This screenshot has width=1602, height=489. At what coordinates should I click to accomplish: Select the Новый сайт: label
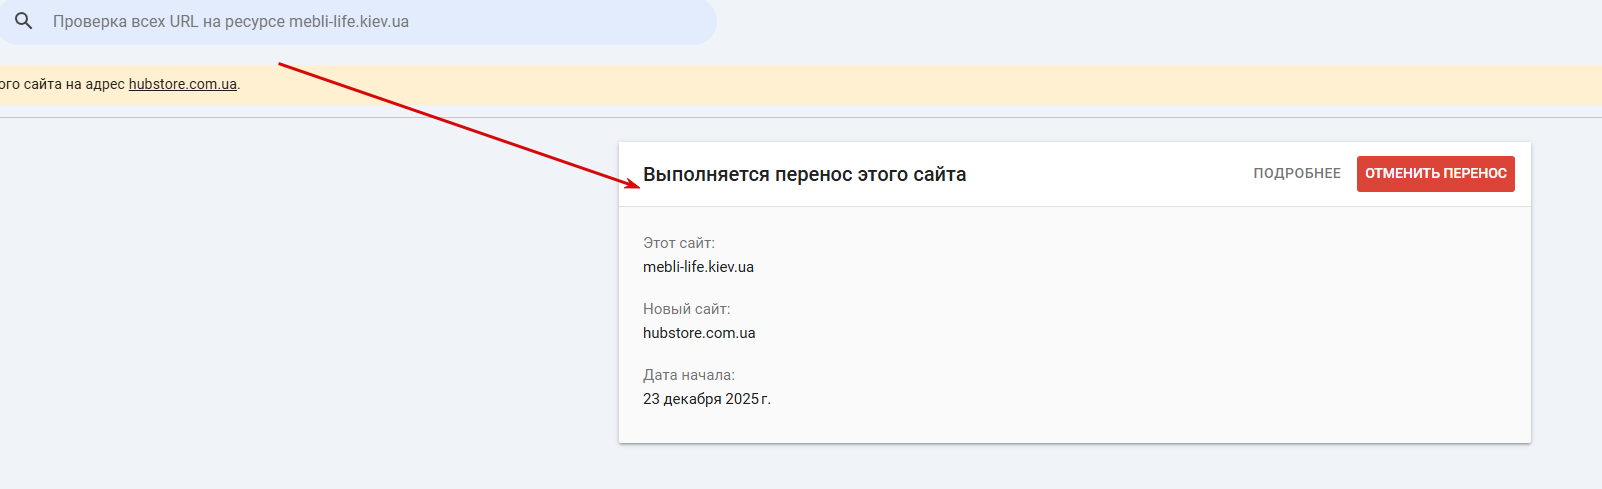(x=687, y=309)
